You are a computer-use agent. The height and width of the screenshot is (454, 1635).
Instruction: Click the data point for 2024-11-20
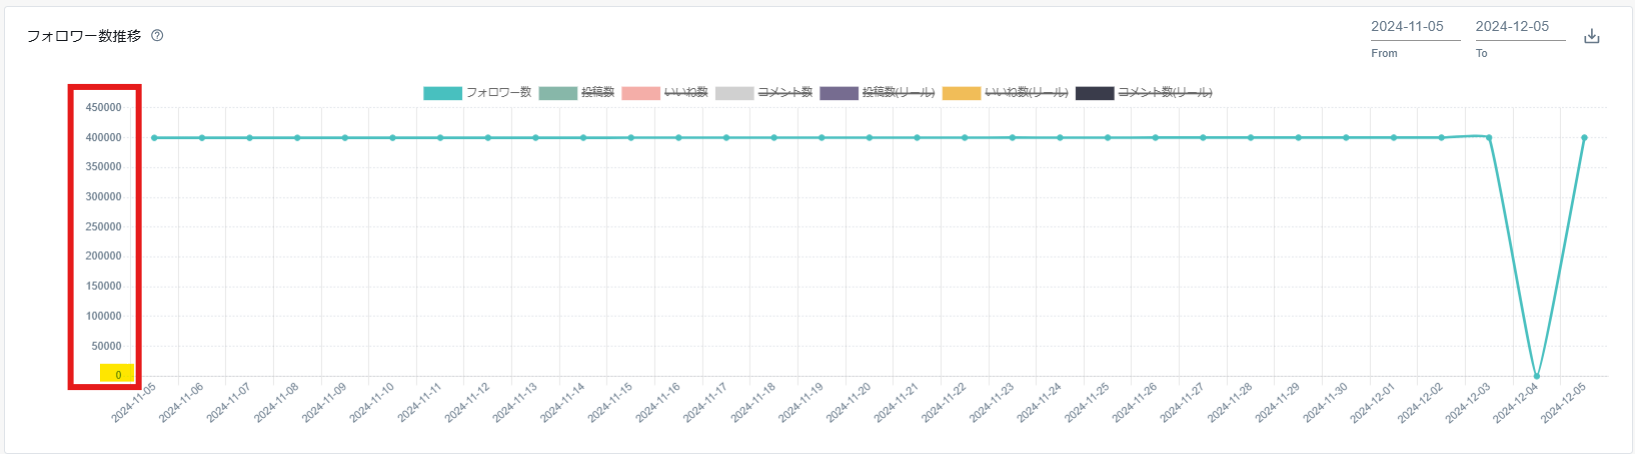coord(869,138)
